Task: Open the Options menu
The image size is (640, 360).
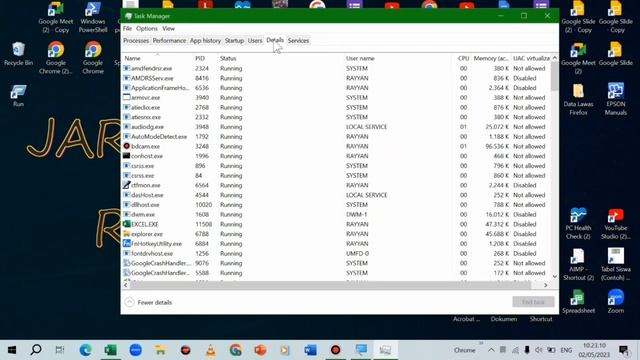Action: coord(147,29)
